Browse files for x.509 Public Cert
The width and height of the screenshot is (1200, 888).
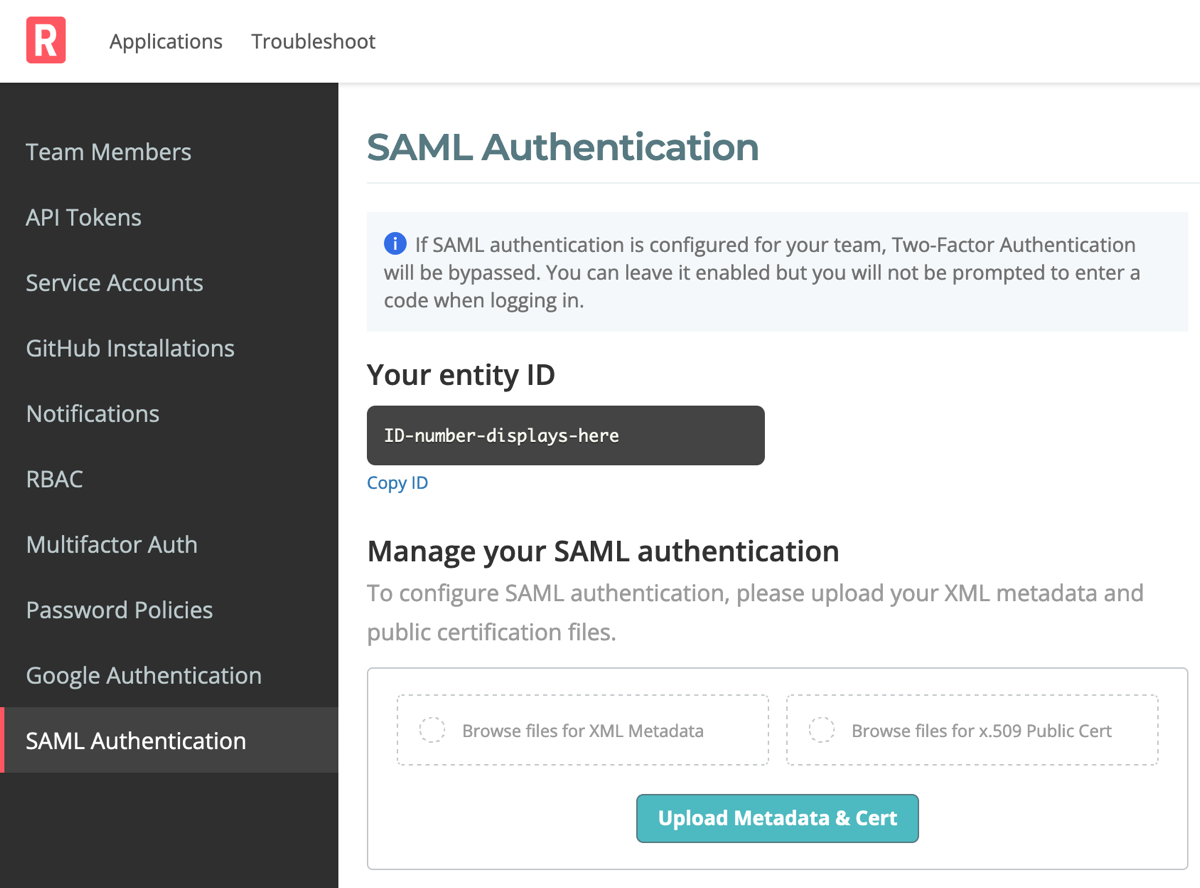click(x=972, y=730)
